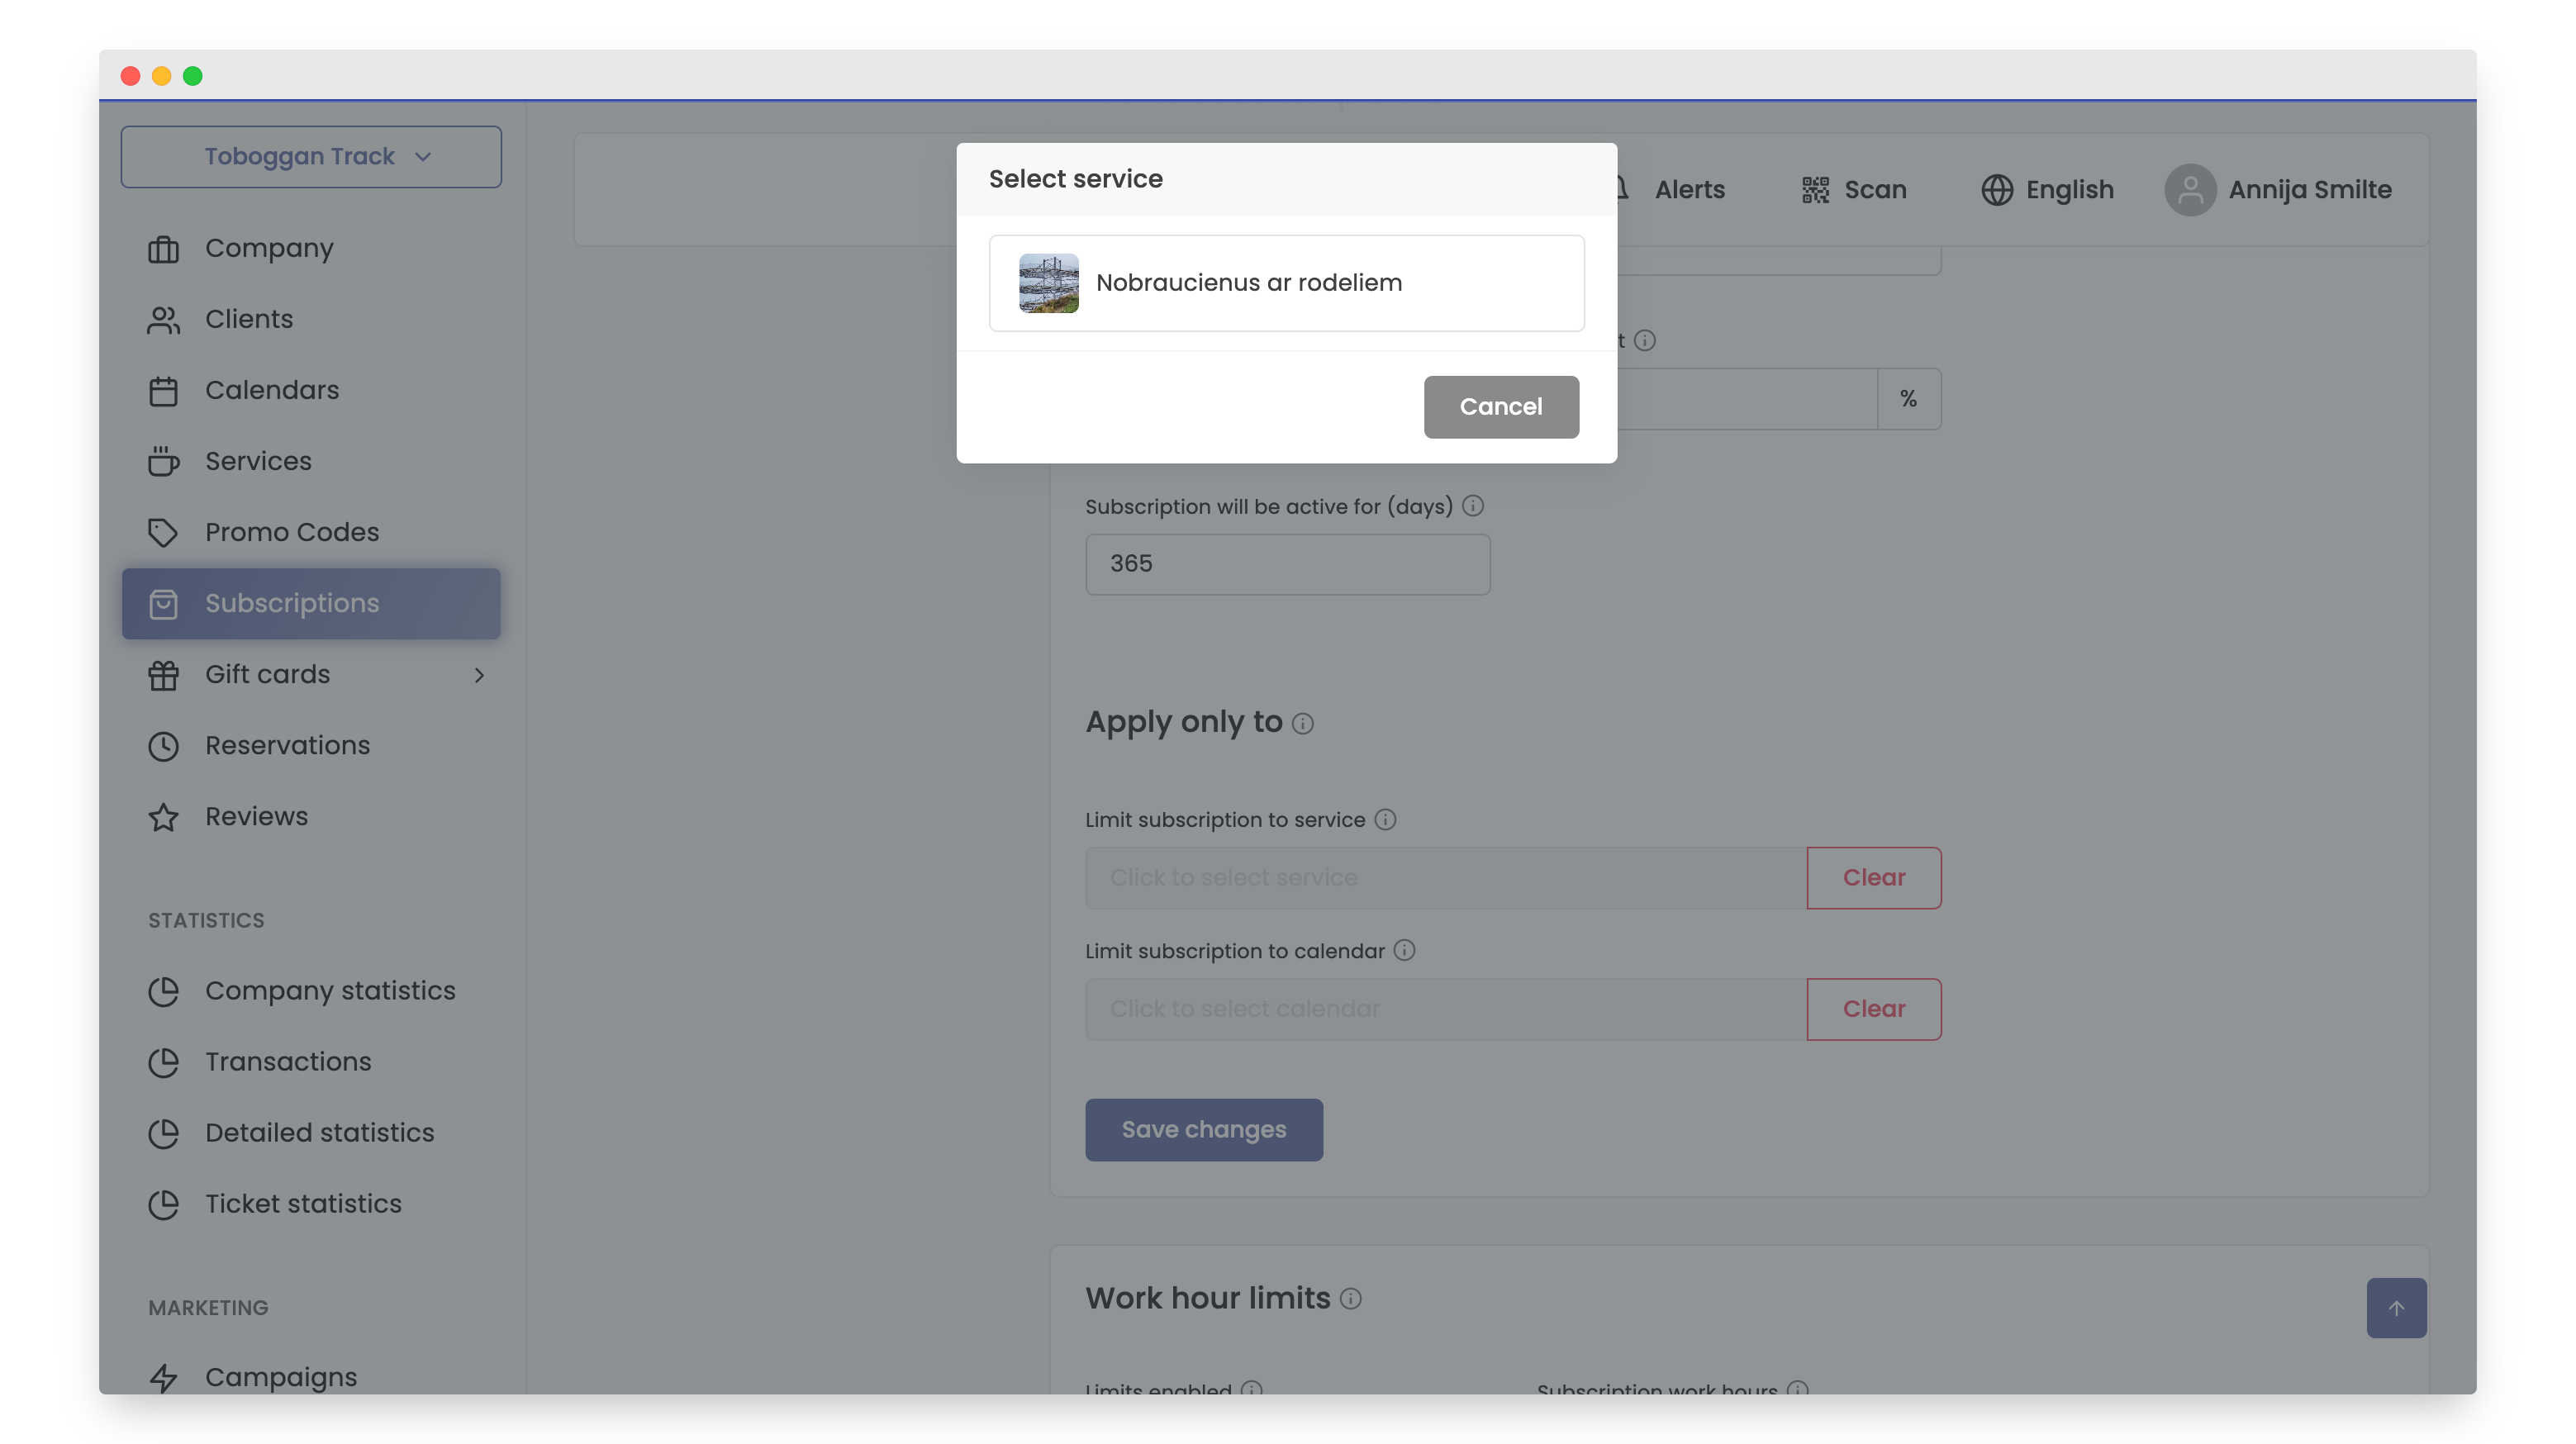Click the scroll-to-top arrow button
2576x1444 pixels.
click(2395, 1307)
